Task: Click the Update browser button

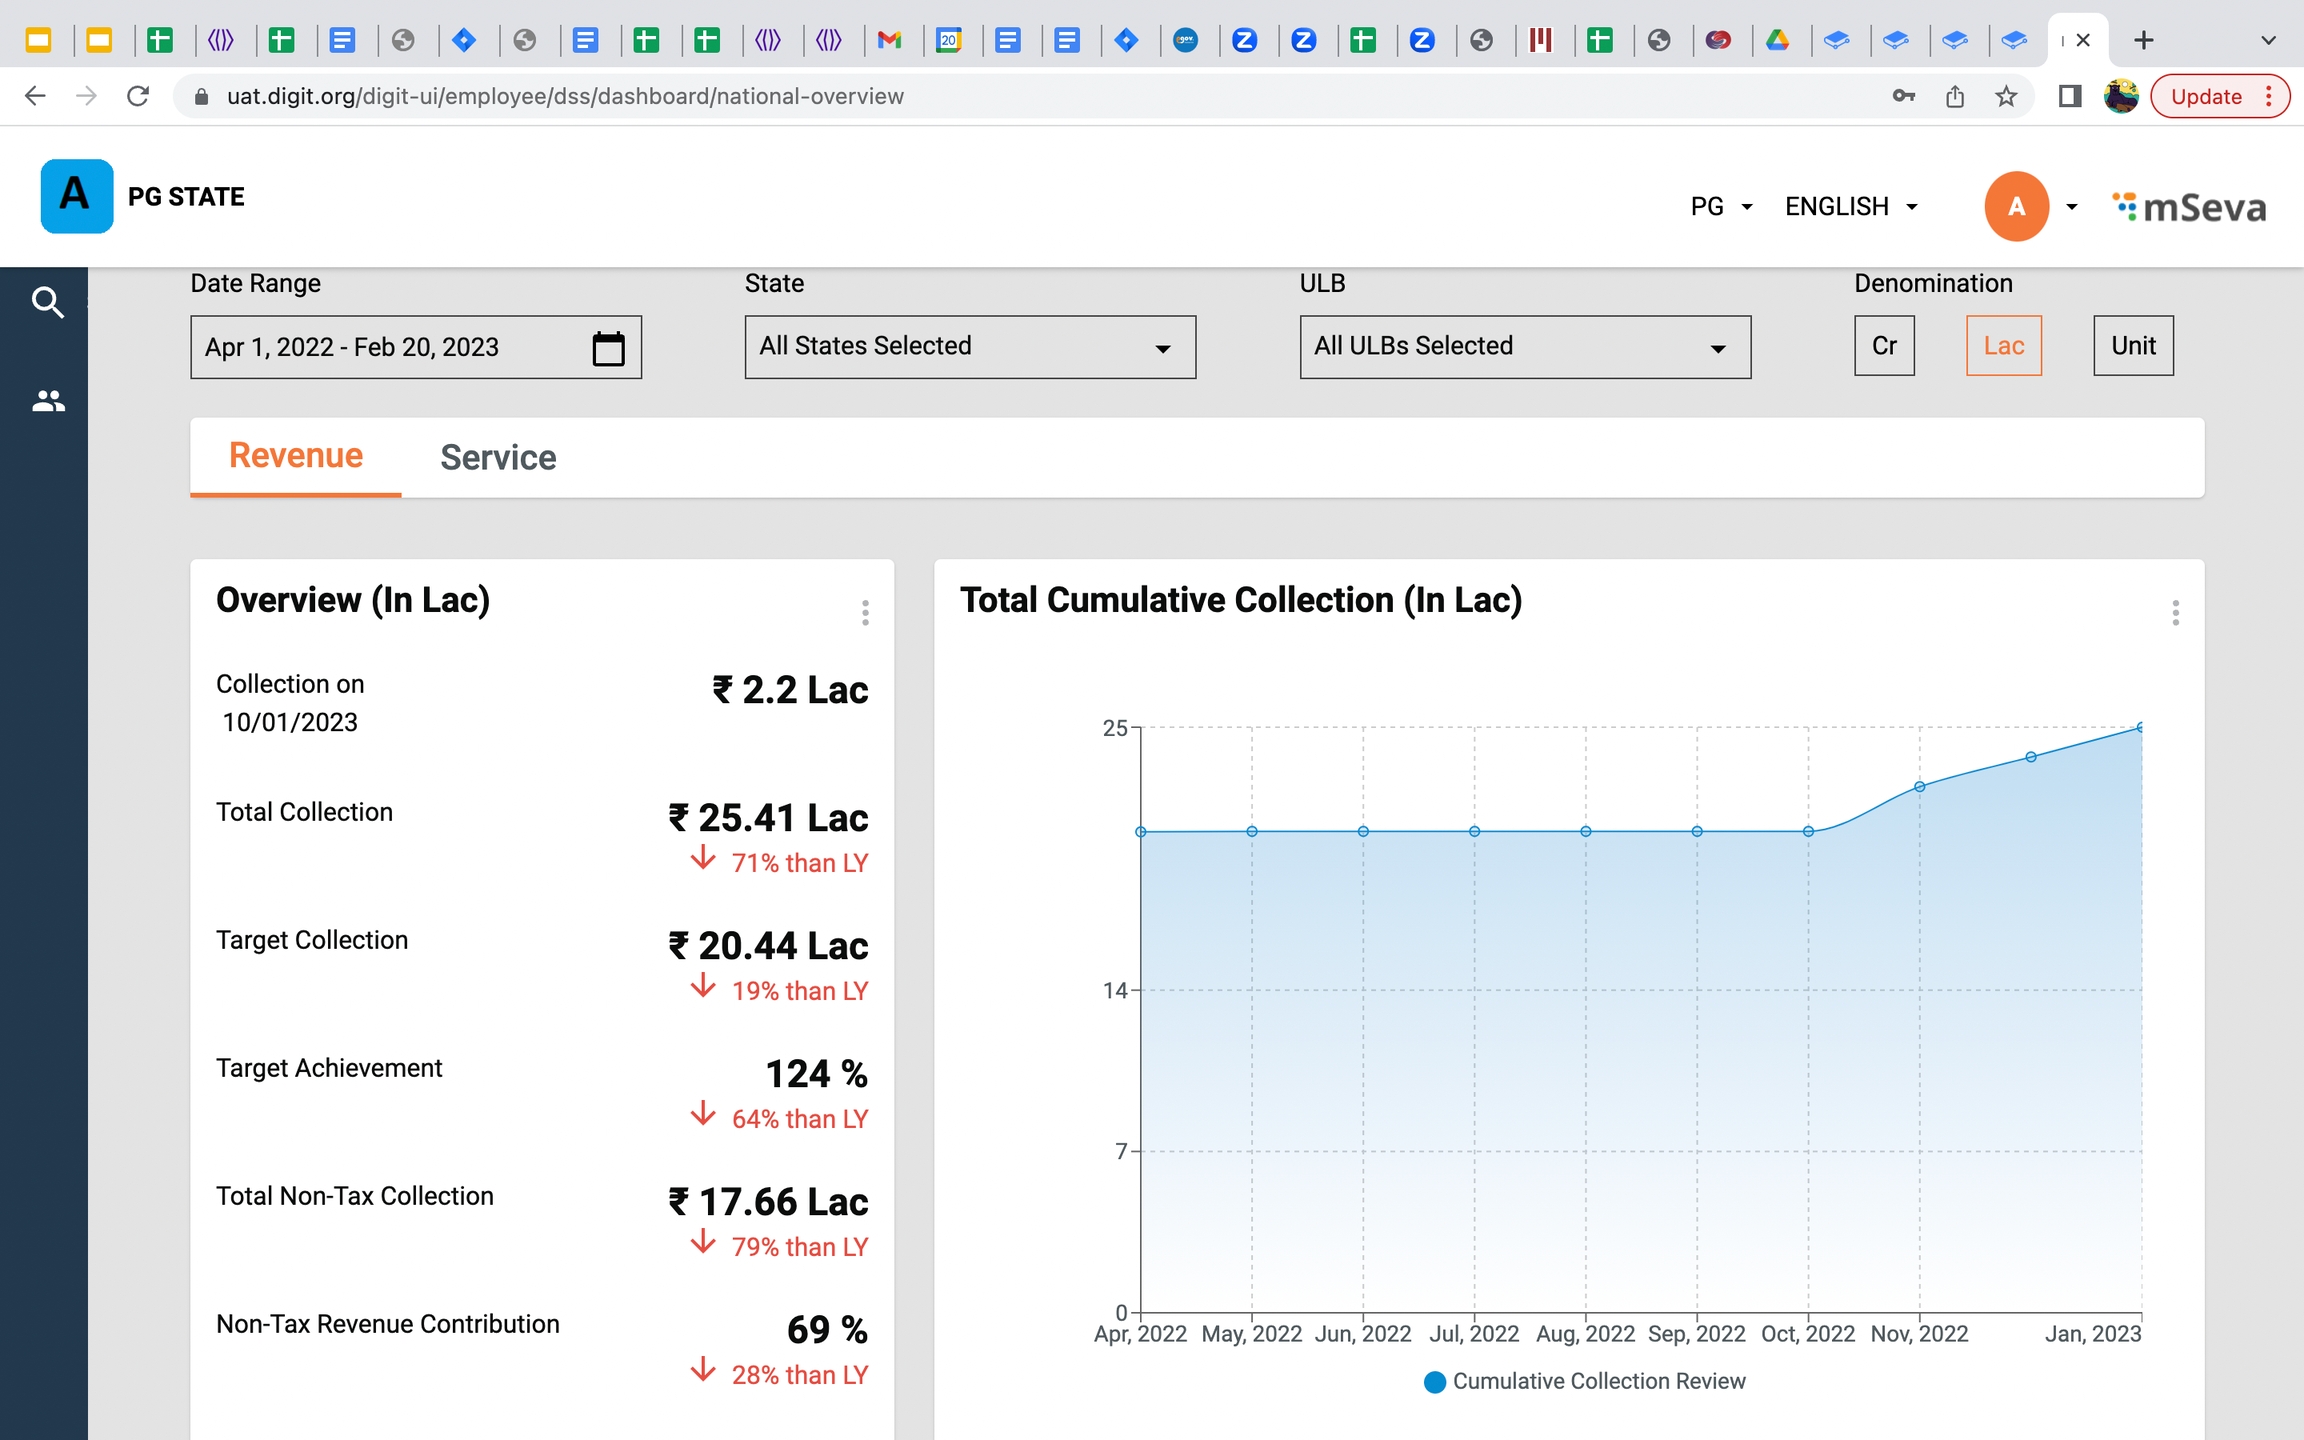Action: [2207, 97]
